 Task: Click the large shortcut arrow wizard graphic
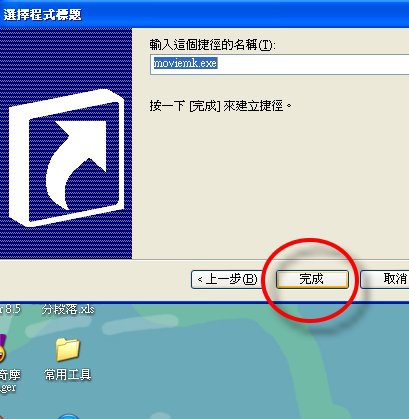[66, 158]
